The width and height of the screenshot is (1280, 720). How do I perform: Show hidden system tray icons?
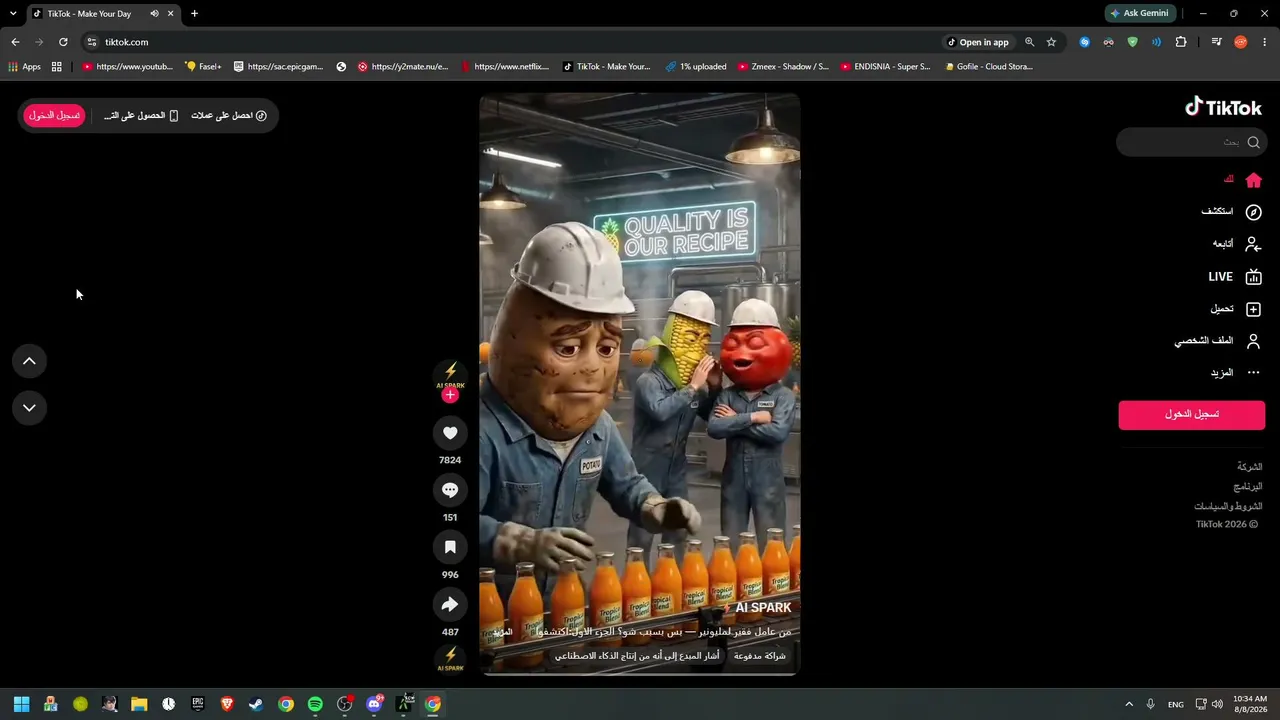pos(1129,704)
